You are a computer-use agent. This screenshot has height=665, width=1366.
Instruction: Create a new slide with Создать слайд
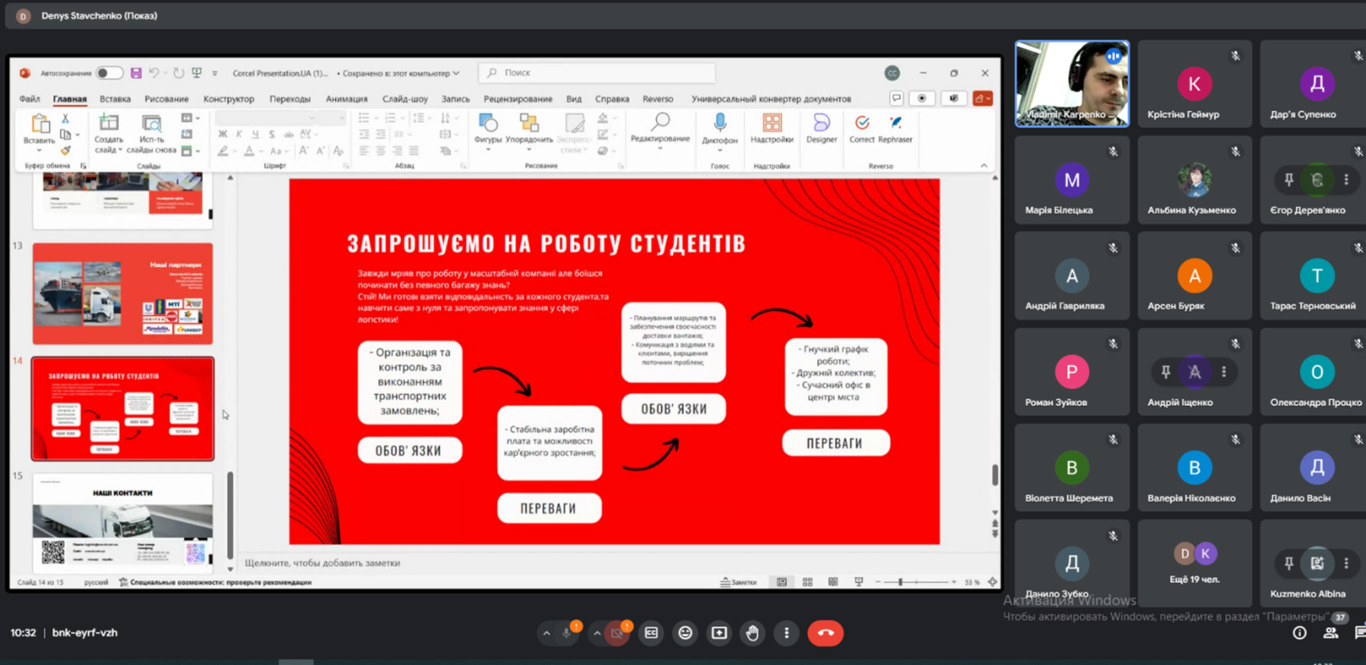pyautogui.click(x=109, y=132)
